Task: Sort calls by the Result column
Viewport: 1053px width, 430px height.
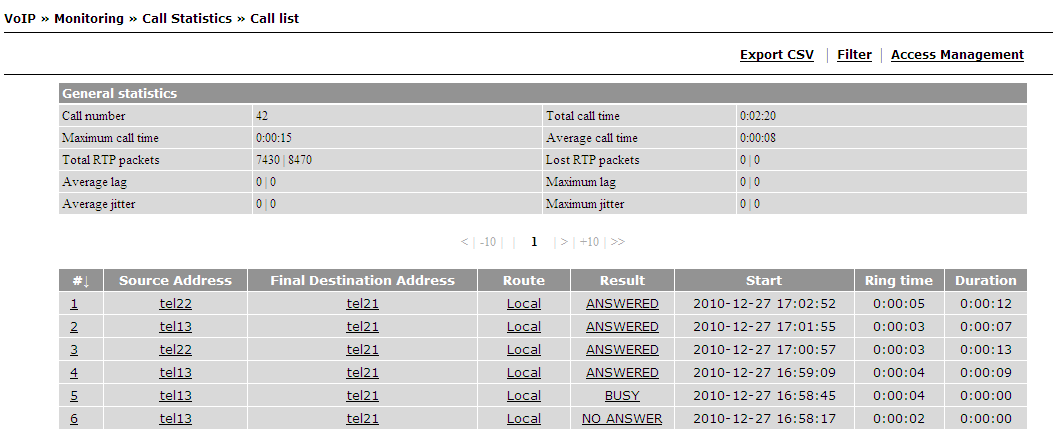Action: pos(623,281)
